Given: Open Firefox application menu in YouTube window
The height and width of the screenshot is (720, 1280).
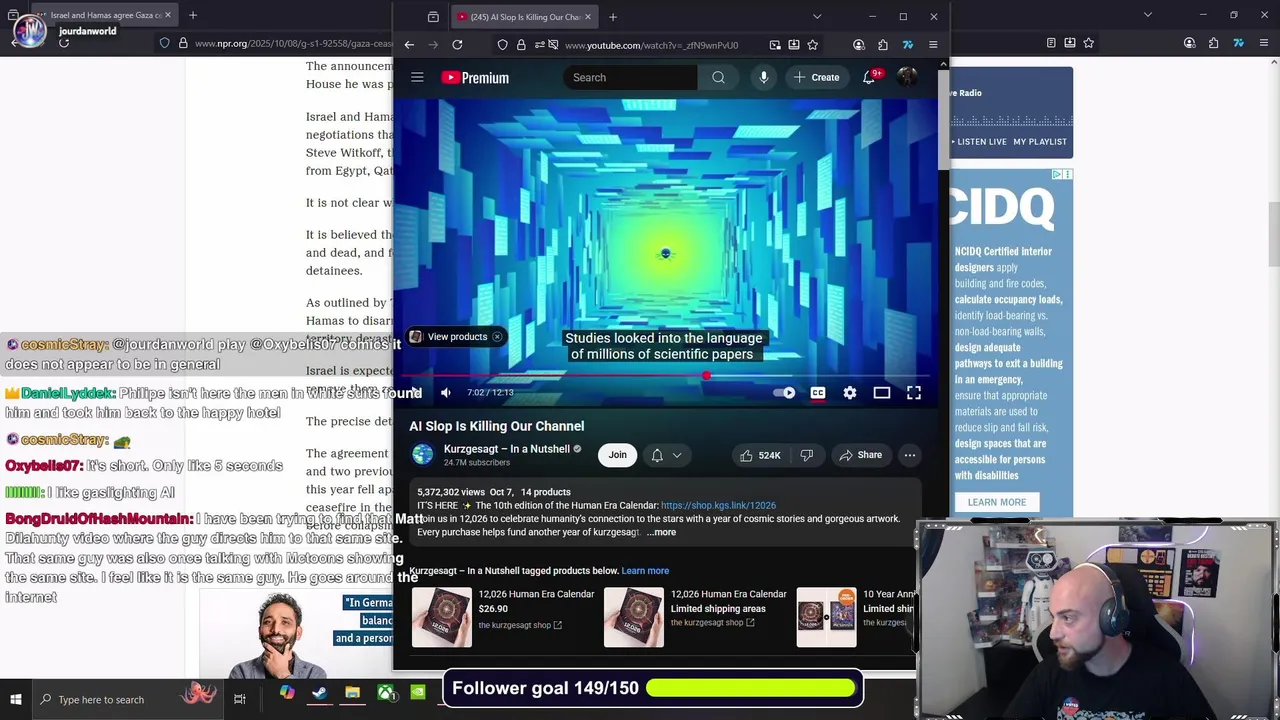Looking at the screenshot, I should (x=933, y=45).
